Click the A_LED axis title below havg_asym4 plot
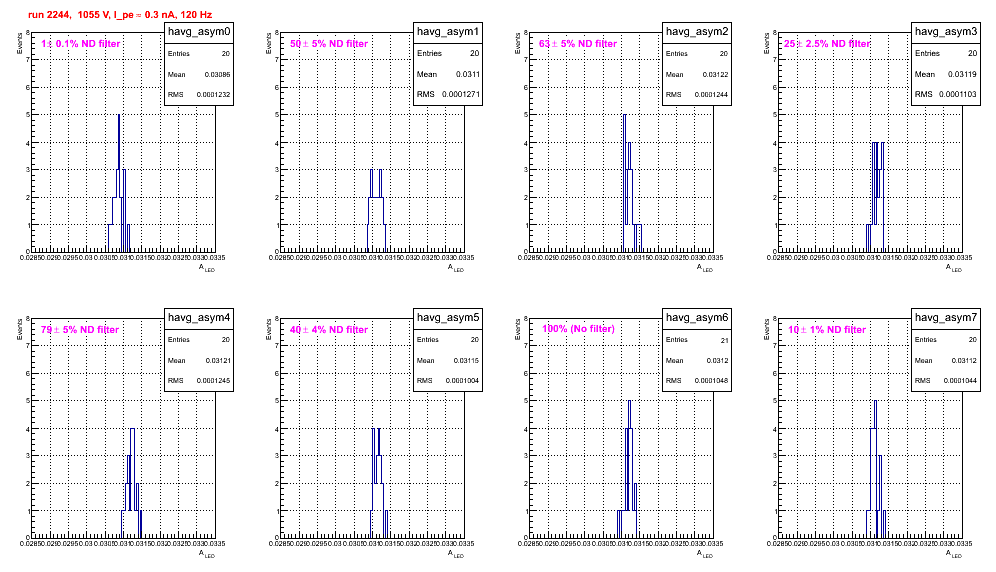996x572 pixels. coord(207,554)
